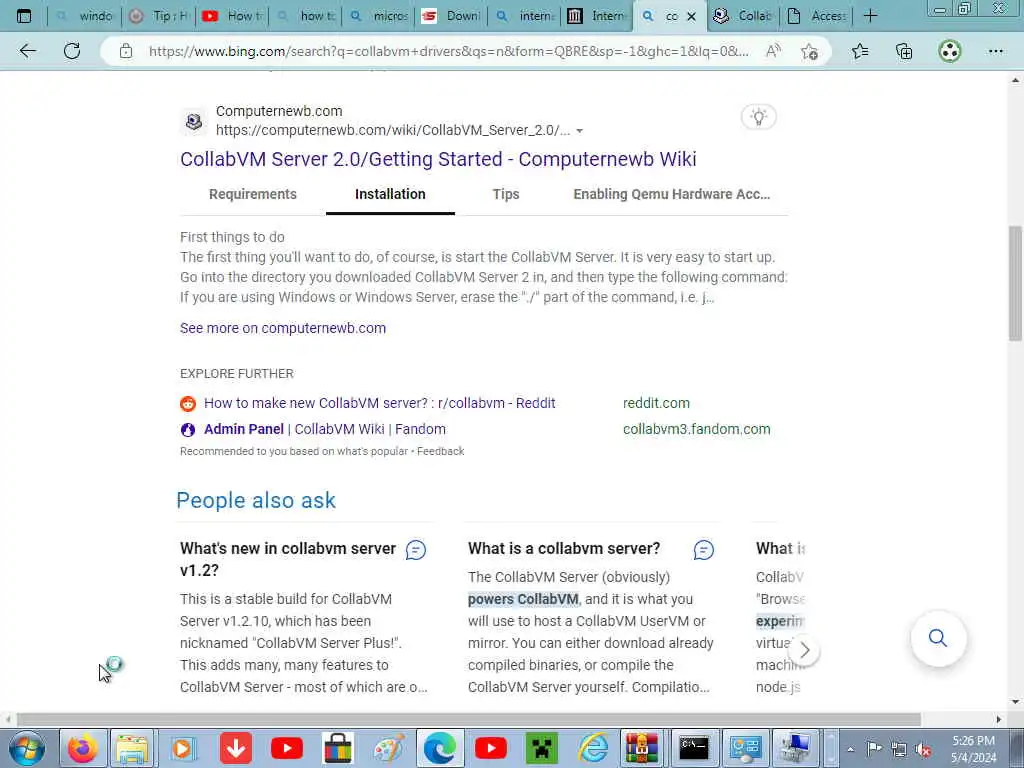Switch to the 'interne' search tab
This screenshot has height=768, width=1024.
525,16
